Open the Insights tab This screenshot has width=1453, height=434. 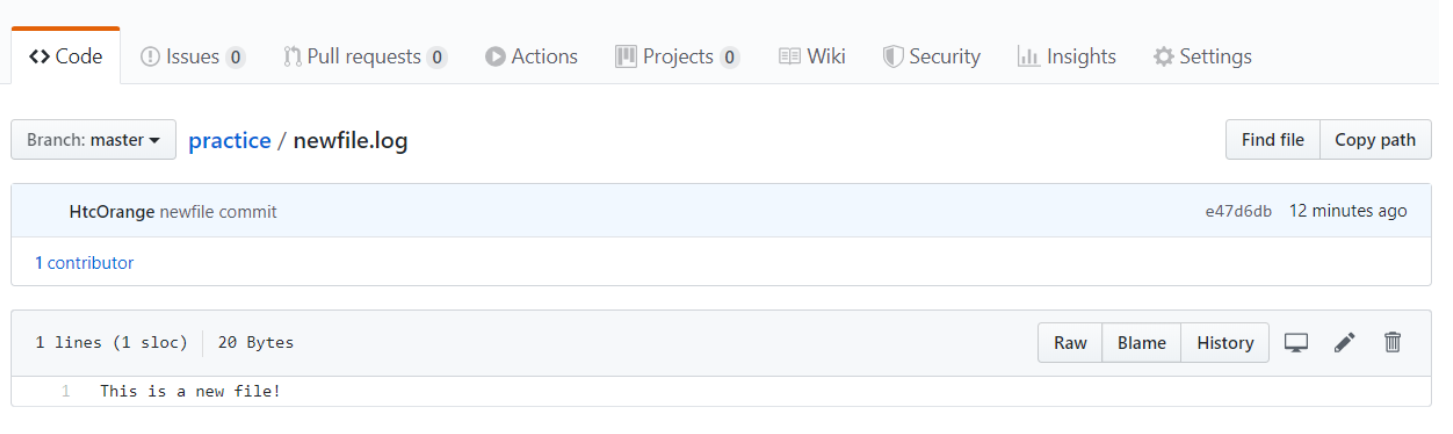pyautogui.click(x=1067, y=57)
